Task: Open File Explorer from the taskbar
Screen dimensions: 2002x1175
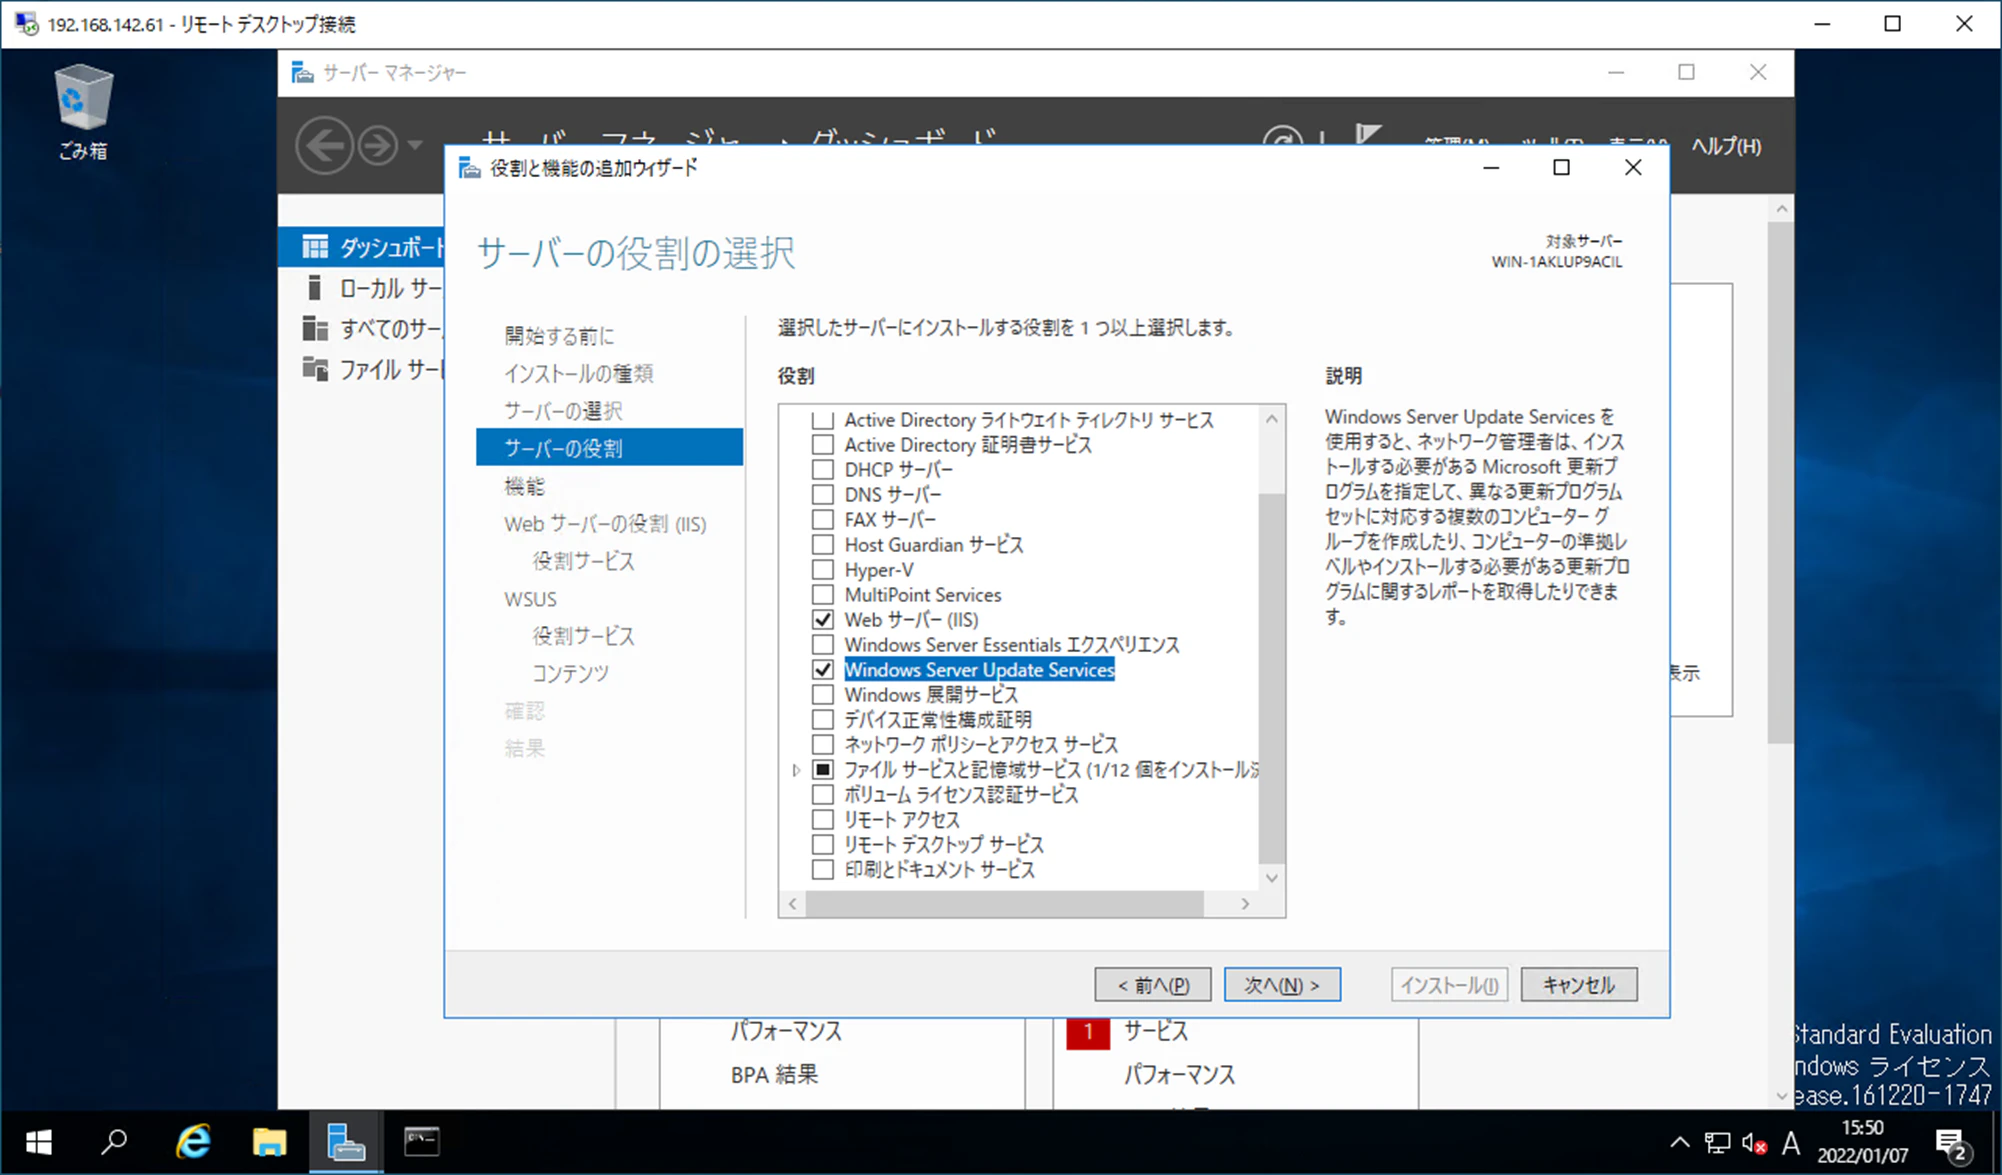Action: tap(268, 1142)
